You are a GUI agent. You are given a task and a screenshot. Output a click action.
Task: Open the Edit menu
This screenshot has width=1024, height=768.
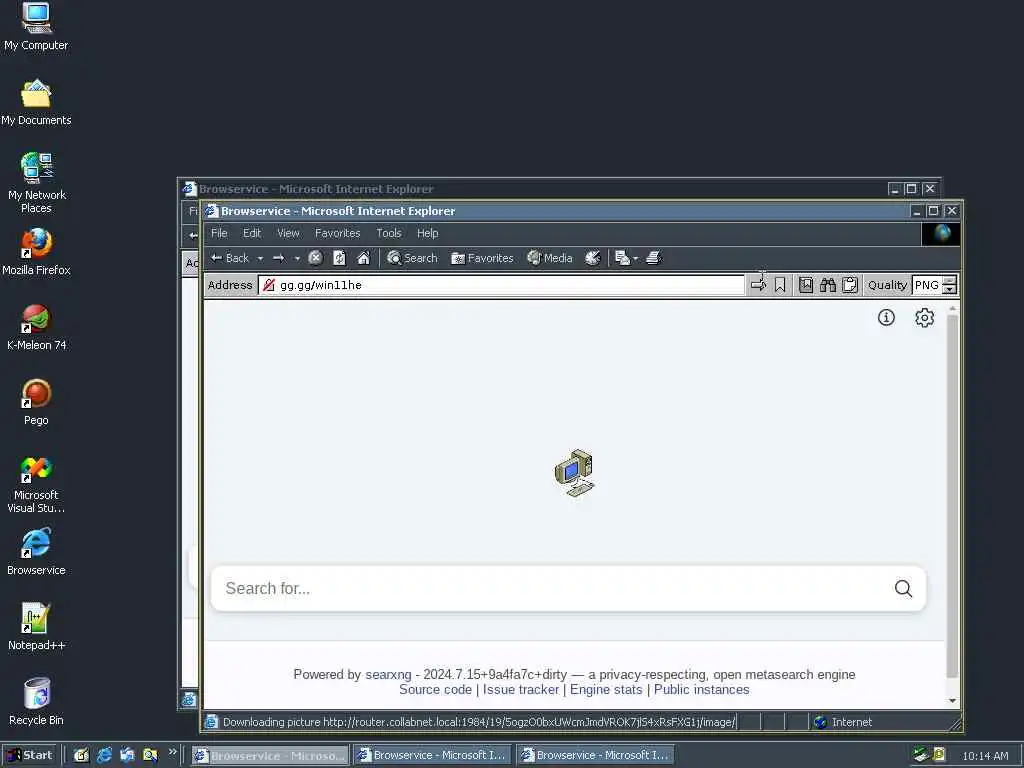252,233
